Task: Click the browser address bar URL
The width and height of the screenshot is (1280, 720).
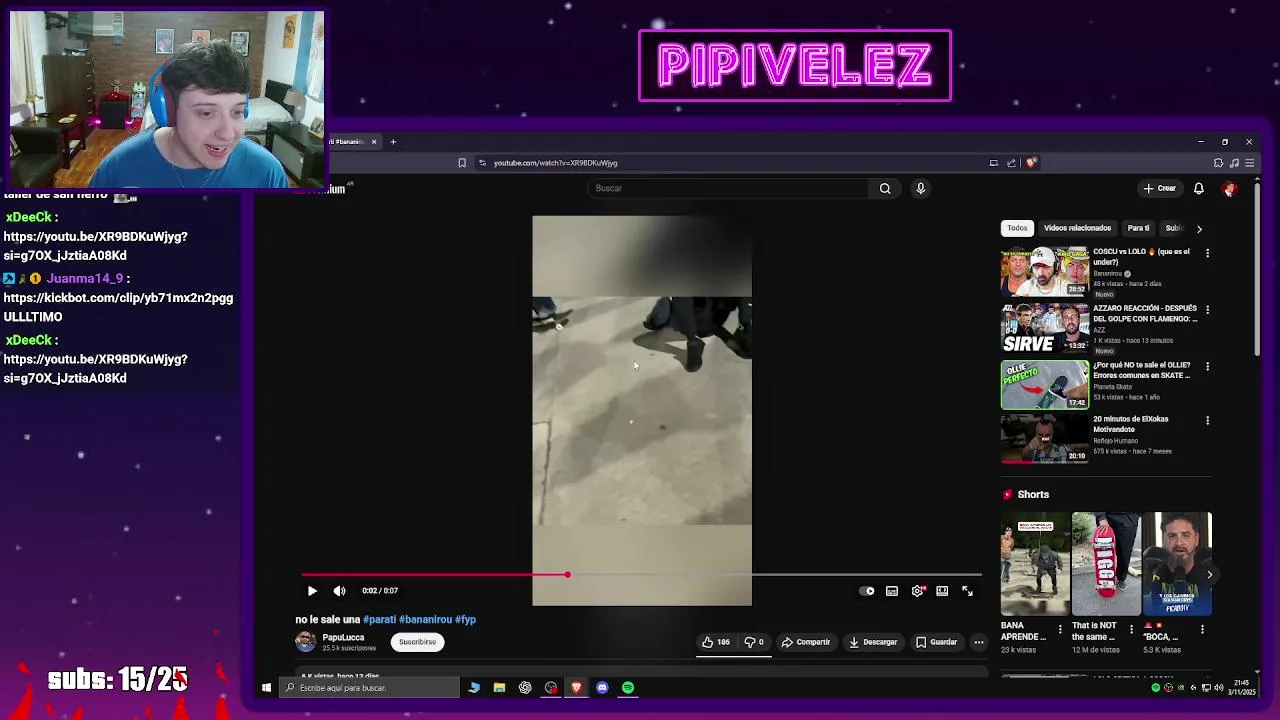Action: [x=555, y=163]
